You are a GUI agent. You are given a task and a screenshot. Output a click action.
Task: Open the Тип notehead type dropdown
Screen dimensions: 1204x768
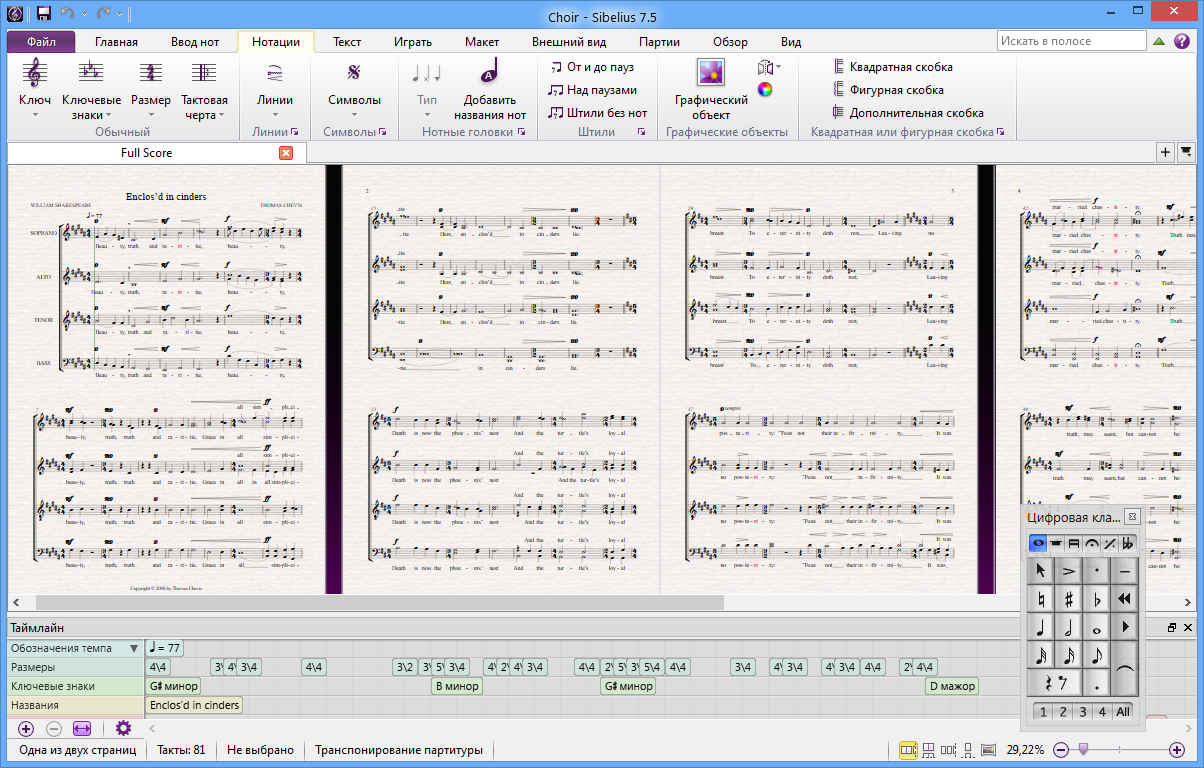(x=427, y=88)
